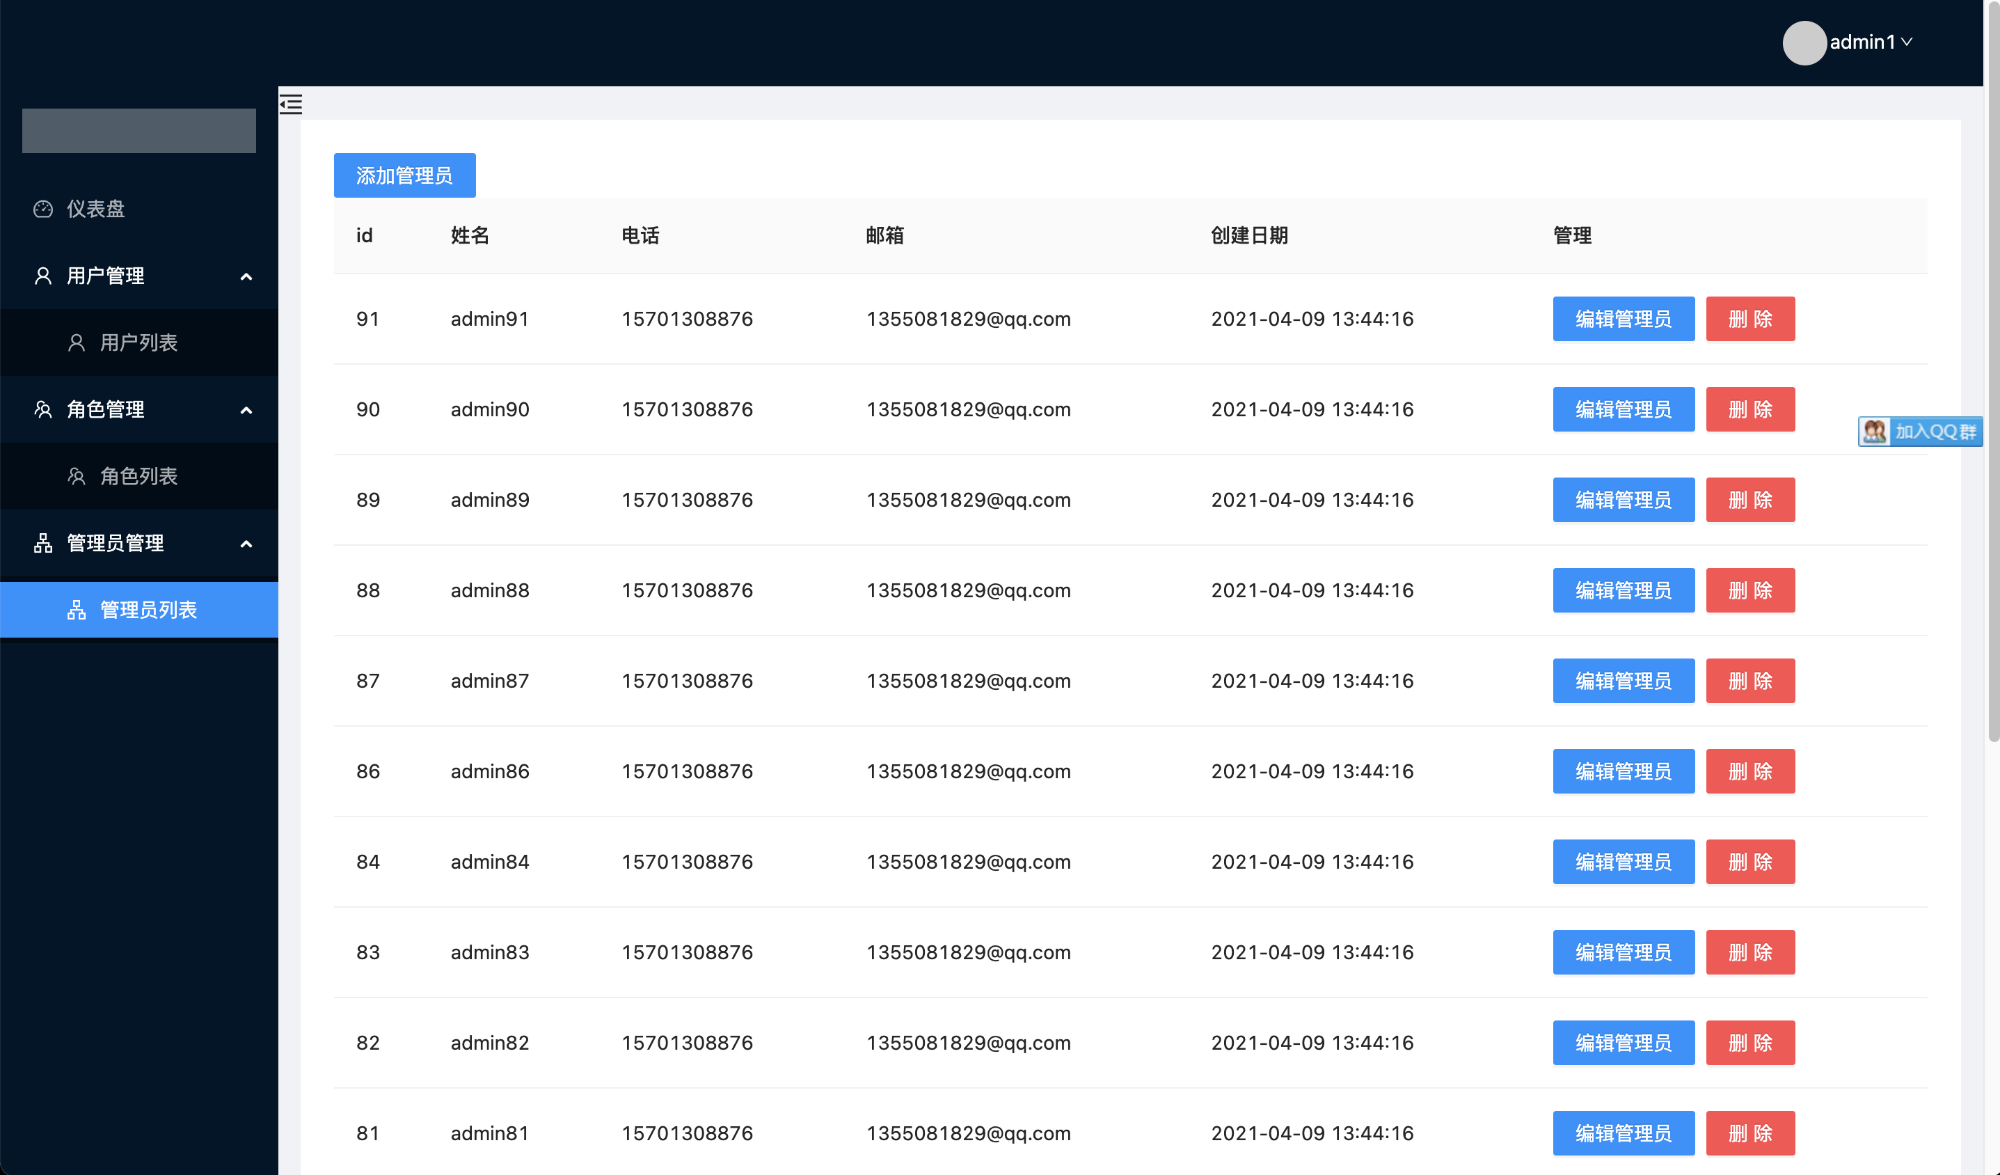Viewport: 2000px width, 1175px height.
Task: Click the 添加管理员 button
Action: [x=404, y=175]
